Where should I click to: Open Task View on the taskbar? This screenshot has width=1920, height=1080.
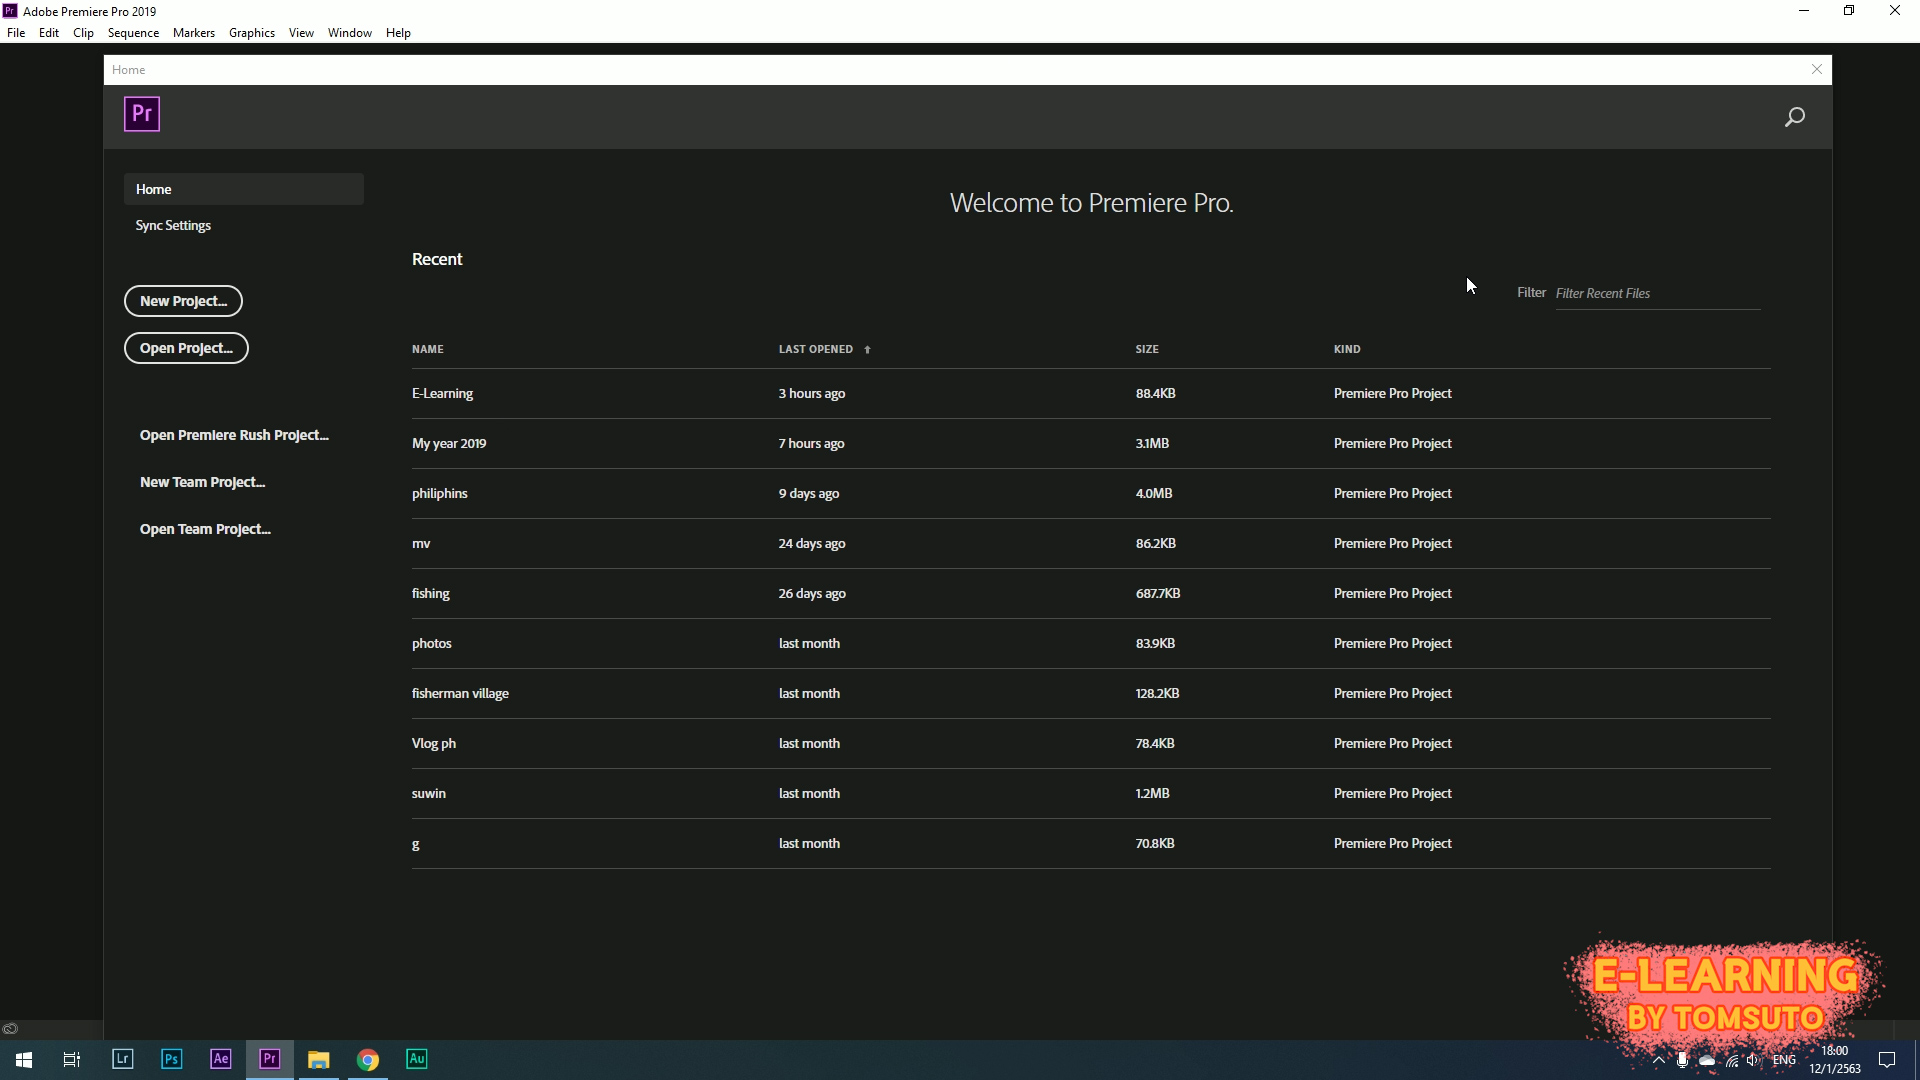[72, 1059]
